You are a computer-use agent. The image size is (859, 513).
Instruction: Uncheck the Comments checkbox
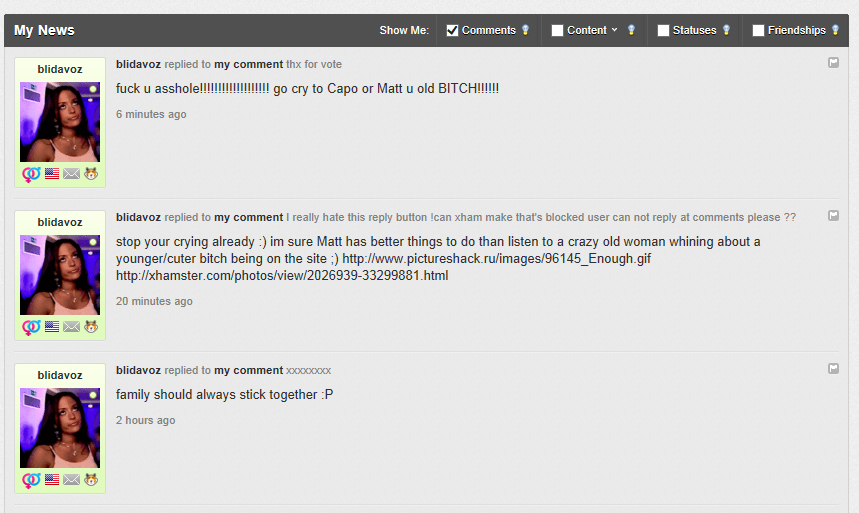pyautogui.click(x=452, y=30)
